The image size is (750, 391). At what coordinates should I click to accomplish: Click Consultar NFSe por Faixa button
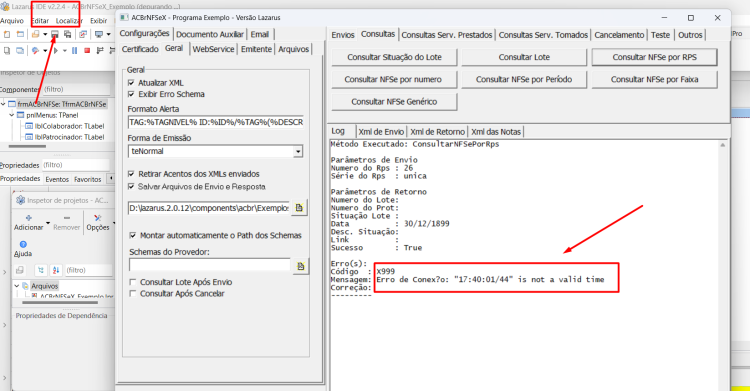654,79
